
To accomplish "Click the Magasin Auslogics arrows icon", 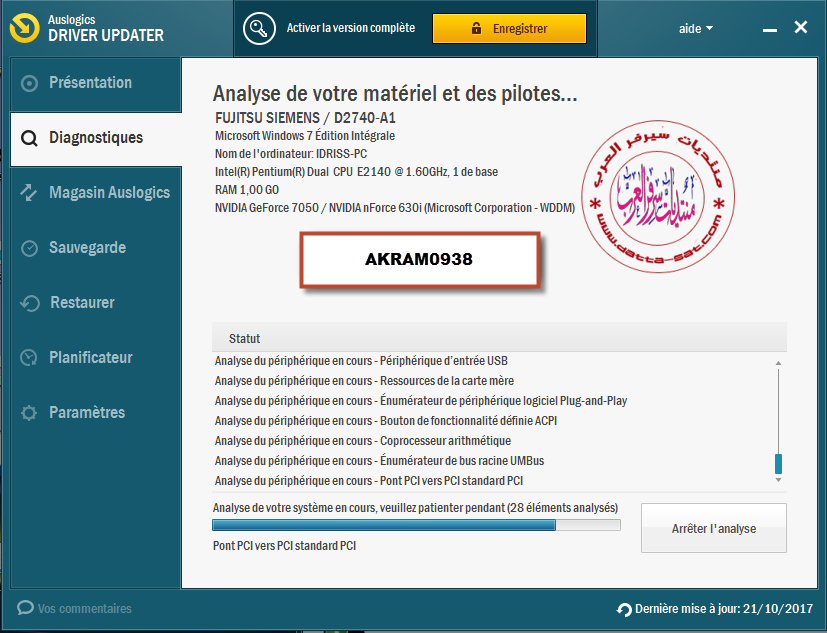I will 28,193.
